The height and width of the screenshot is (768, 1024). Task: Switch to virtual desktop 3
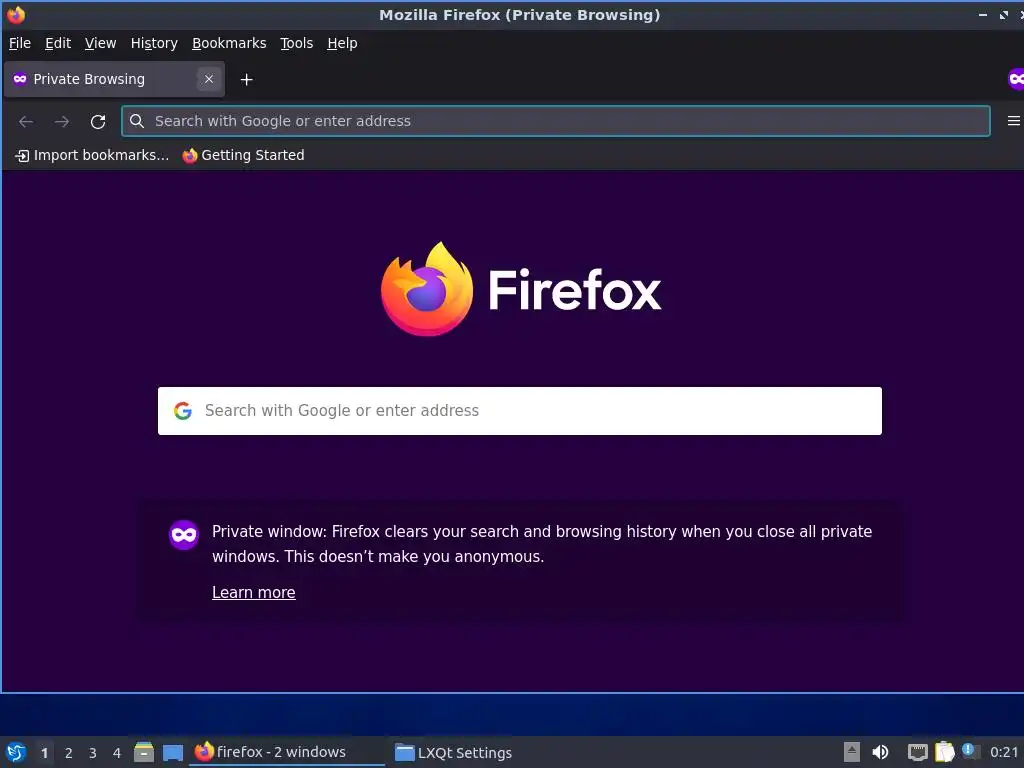point(93,753)
